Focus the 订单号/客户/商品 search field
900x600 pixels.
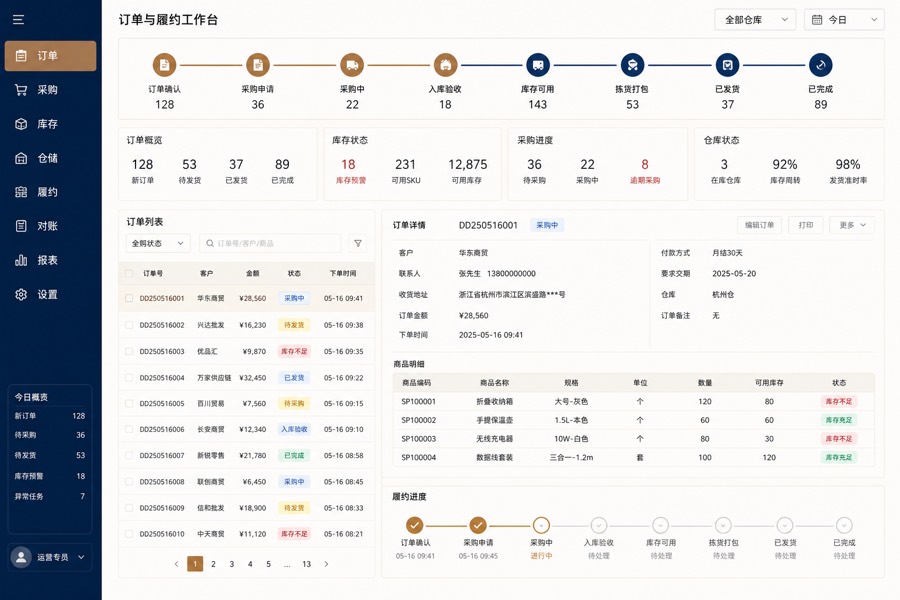click(270, 243)
